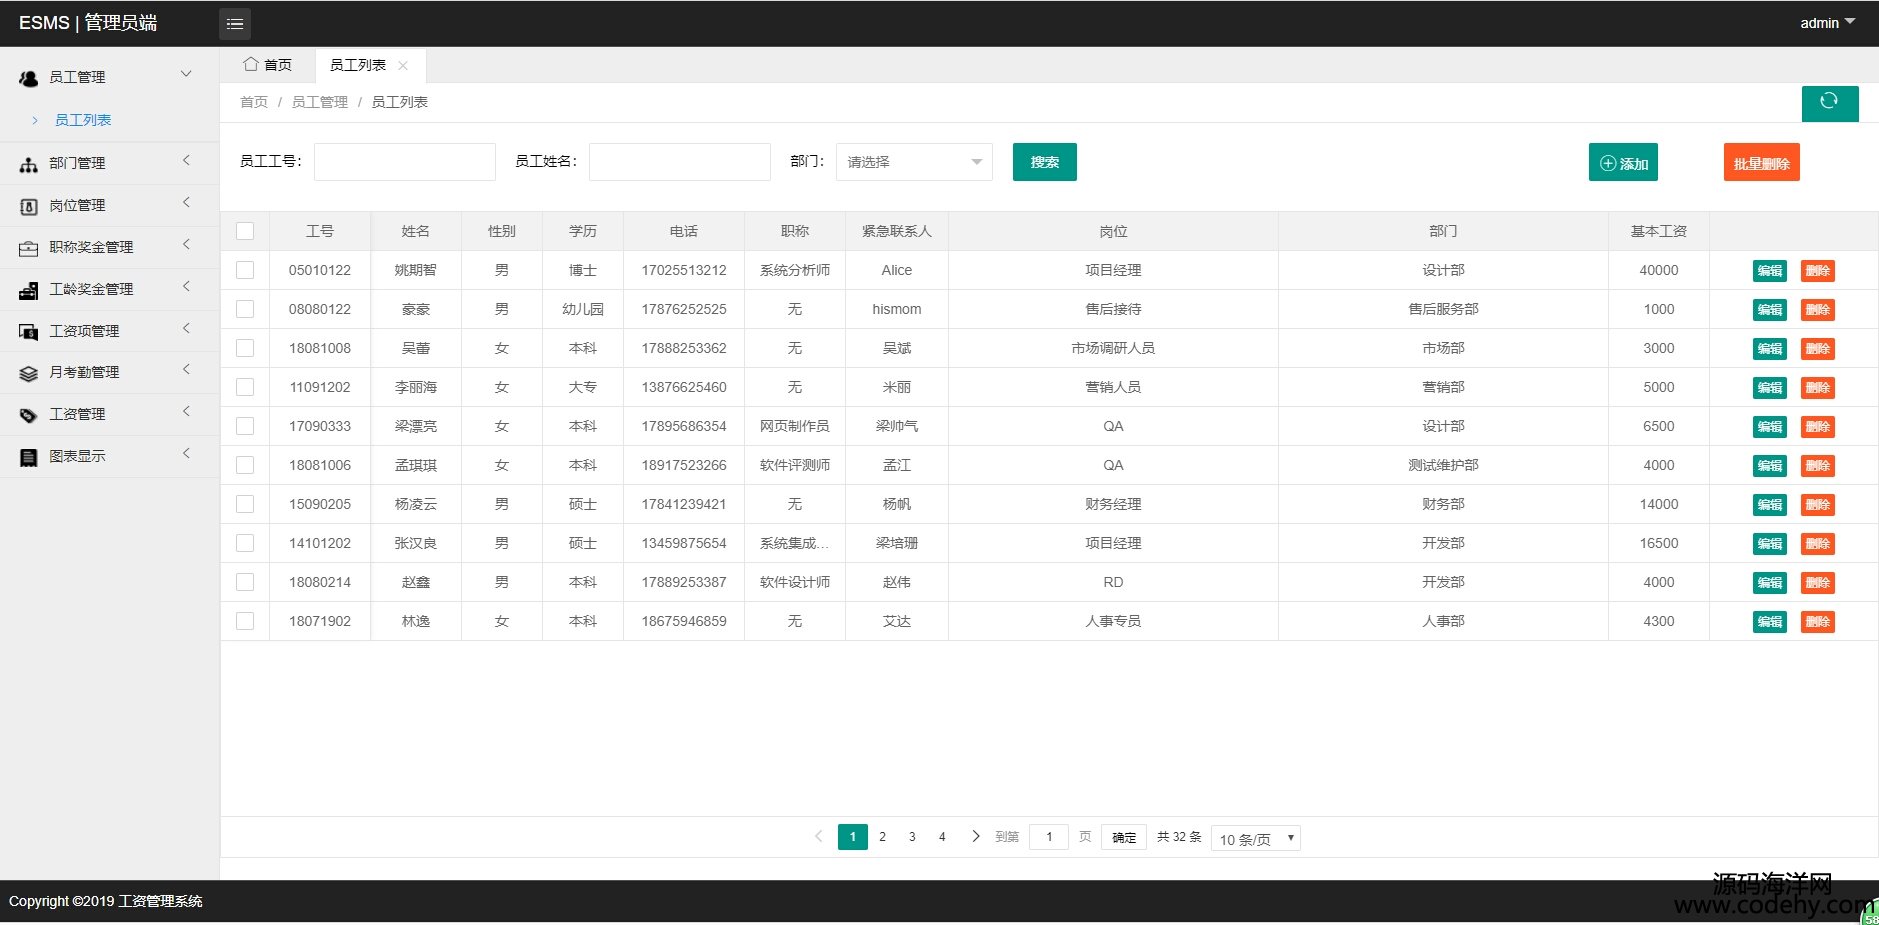Click the 部门管理 organization icon
1879x925 pixels.
pyautogui.click(x=28, y=164)
